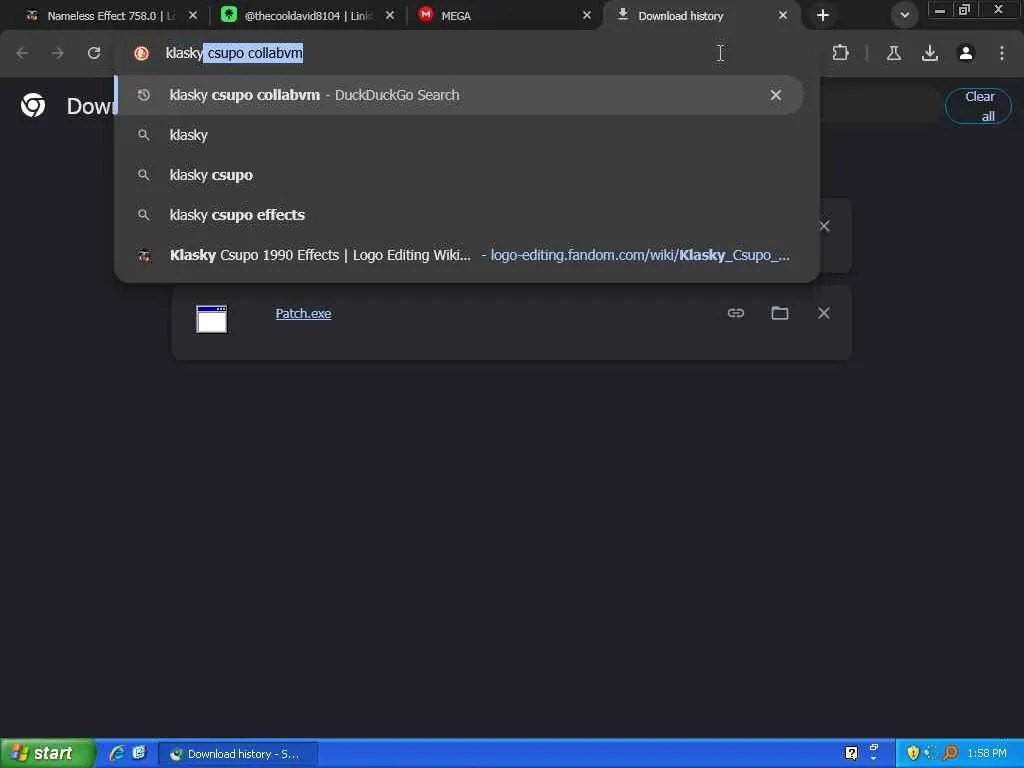Click the browser back arrow
Viewport: 1024px width, 768px height.
[22, 53]
